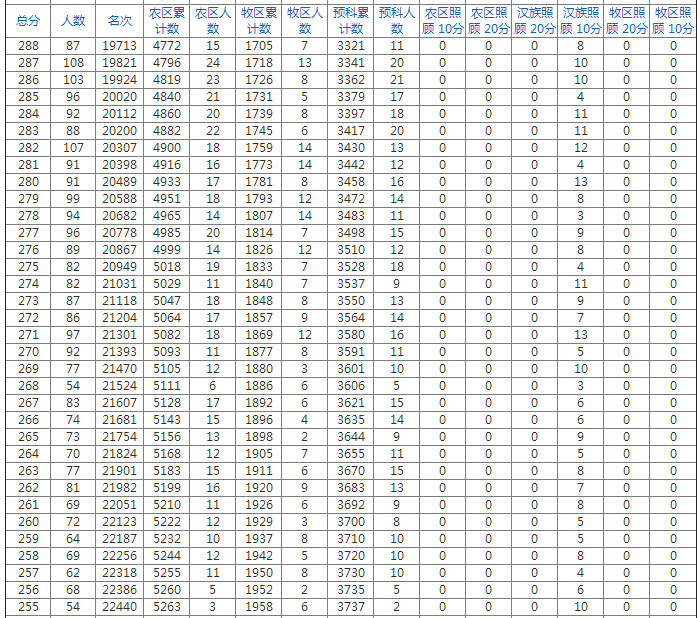
Task: Click the 农区照顾 20分 header link
Action: coord(488,20)
